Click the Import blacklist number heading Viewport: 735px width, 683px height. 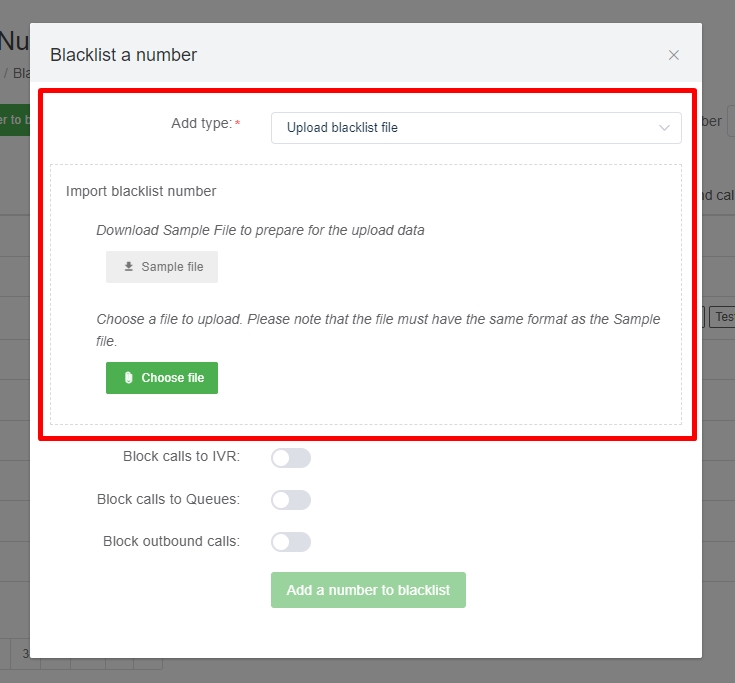point(141,191)
